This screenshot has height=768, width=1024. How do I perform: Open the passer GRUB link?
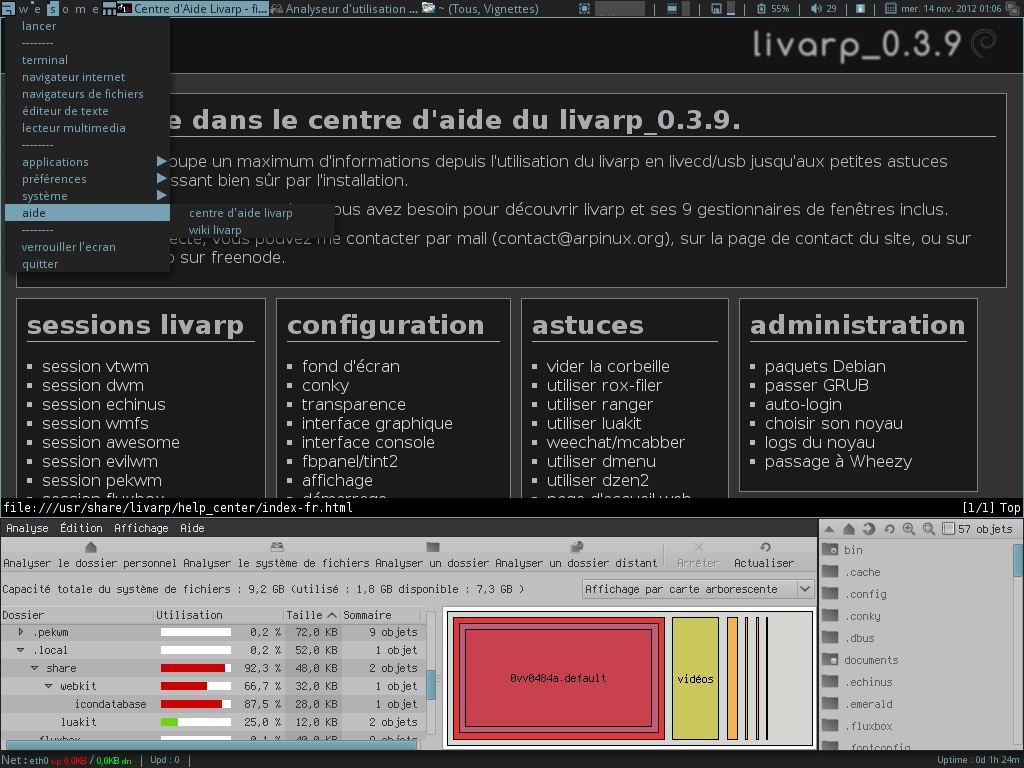(817, 385)
